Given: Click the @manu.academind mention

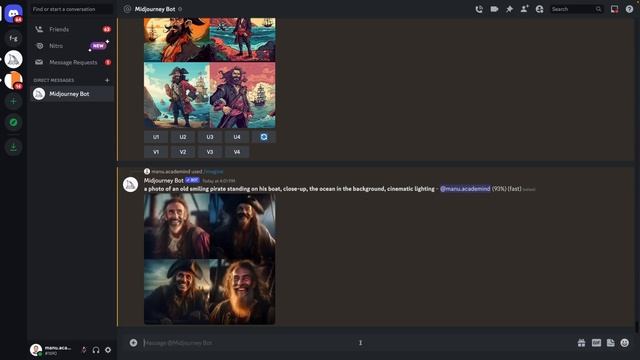Looking at the screenshot, I should (465, 189).
